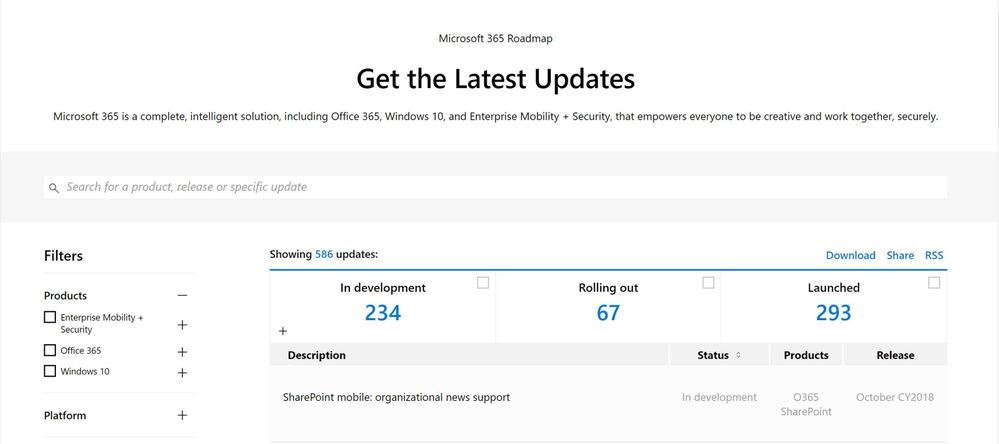
Task: Focus the roadmap search field
Action: [x=500, y=187]
